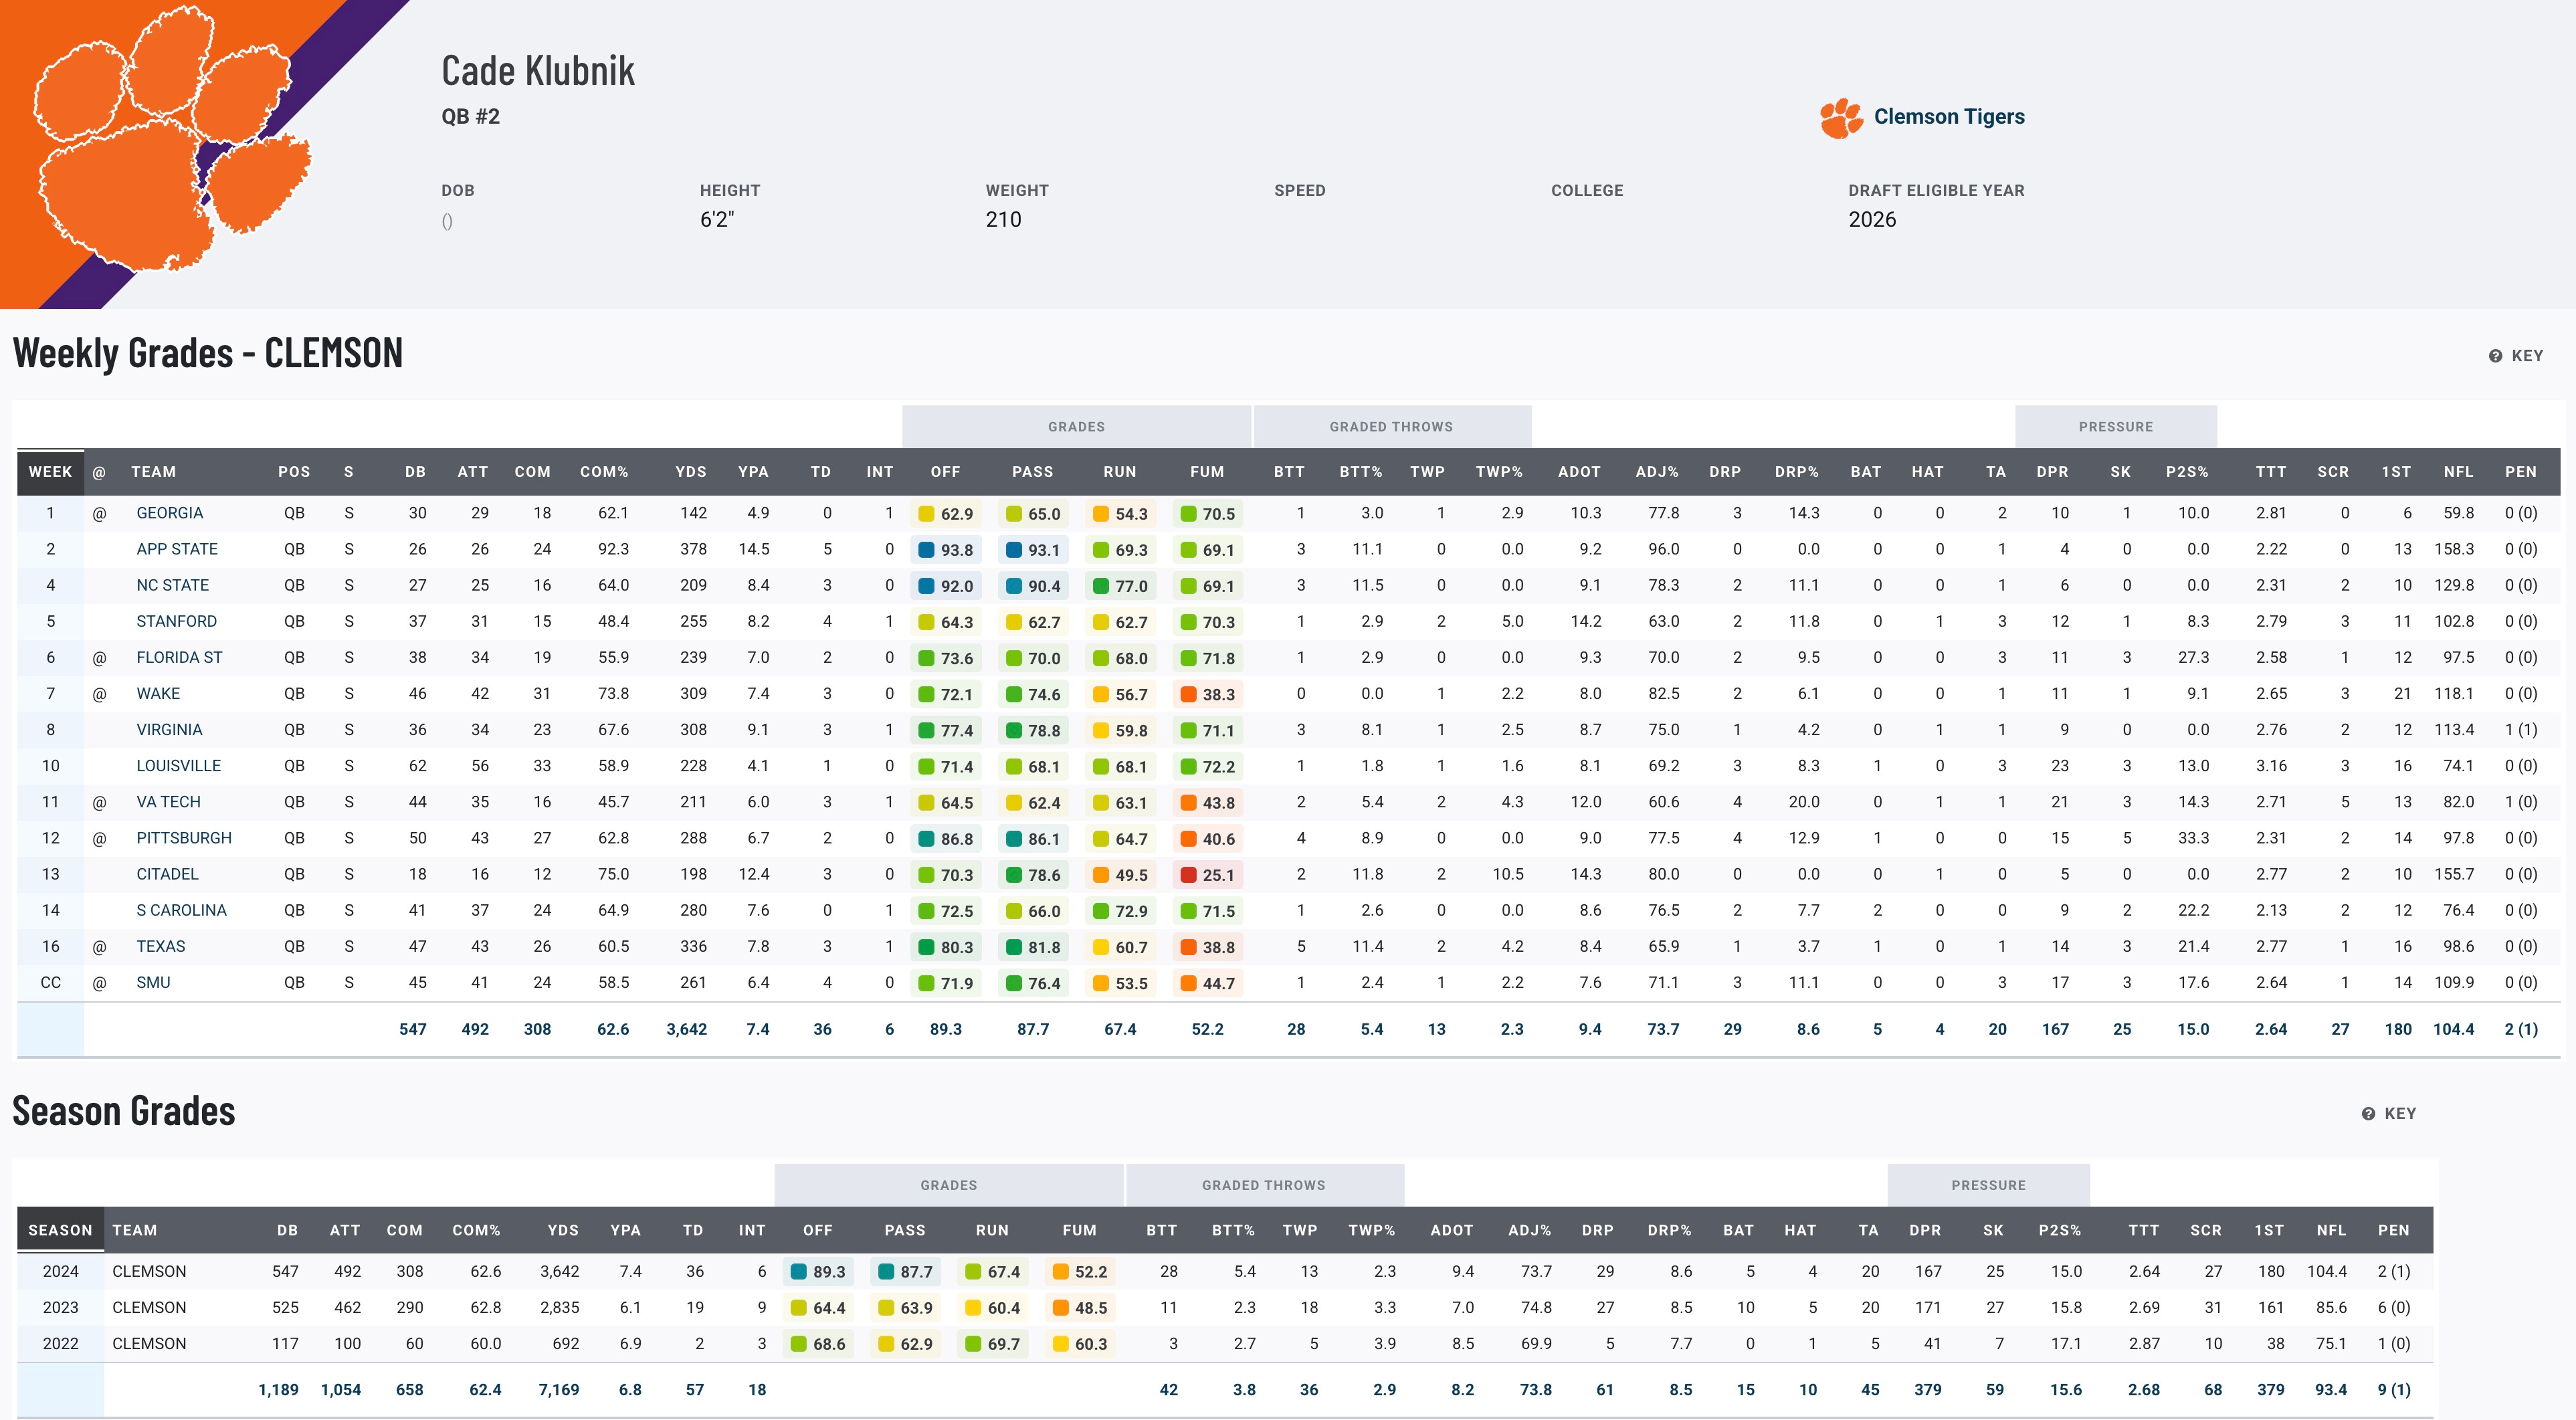Open the FLORIDA ST opponent link
The width and height of the screenshot is (2576, 1420).
point(179,657)
